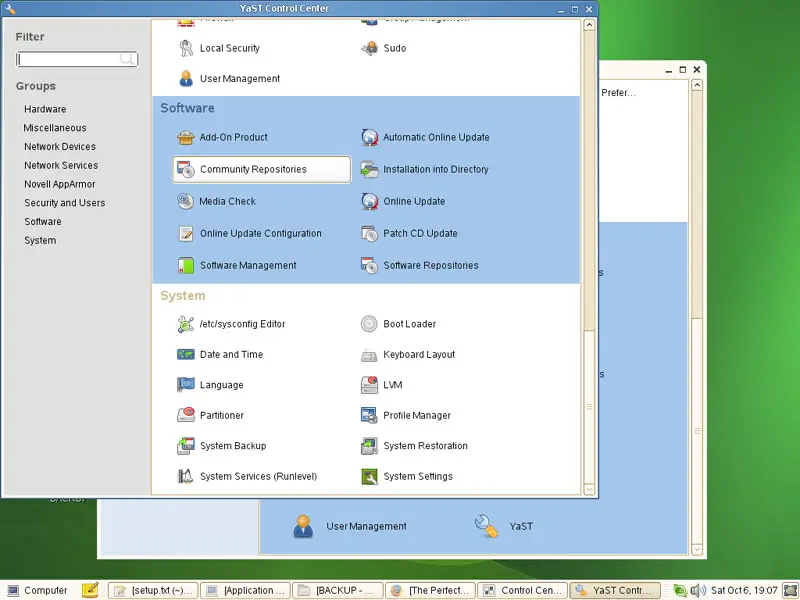This screenshot has width=800, height=600.
Task: Open the LVM module icon
Action: coord(369,385)
